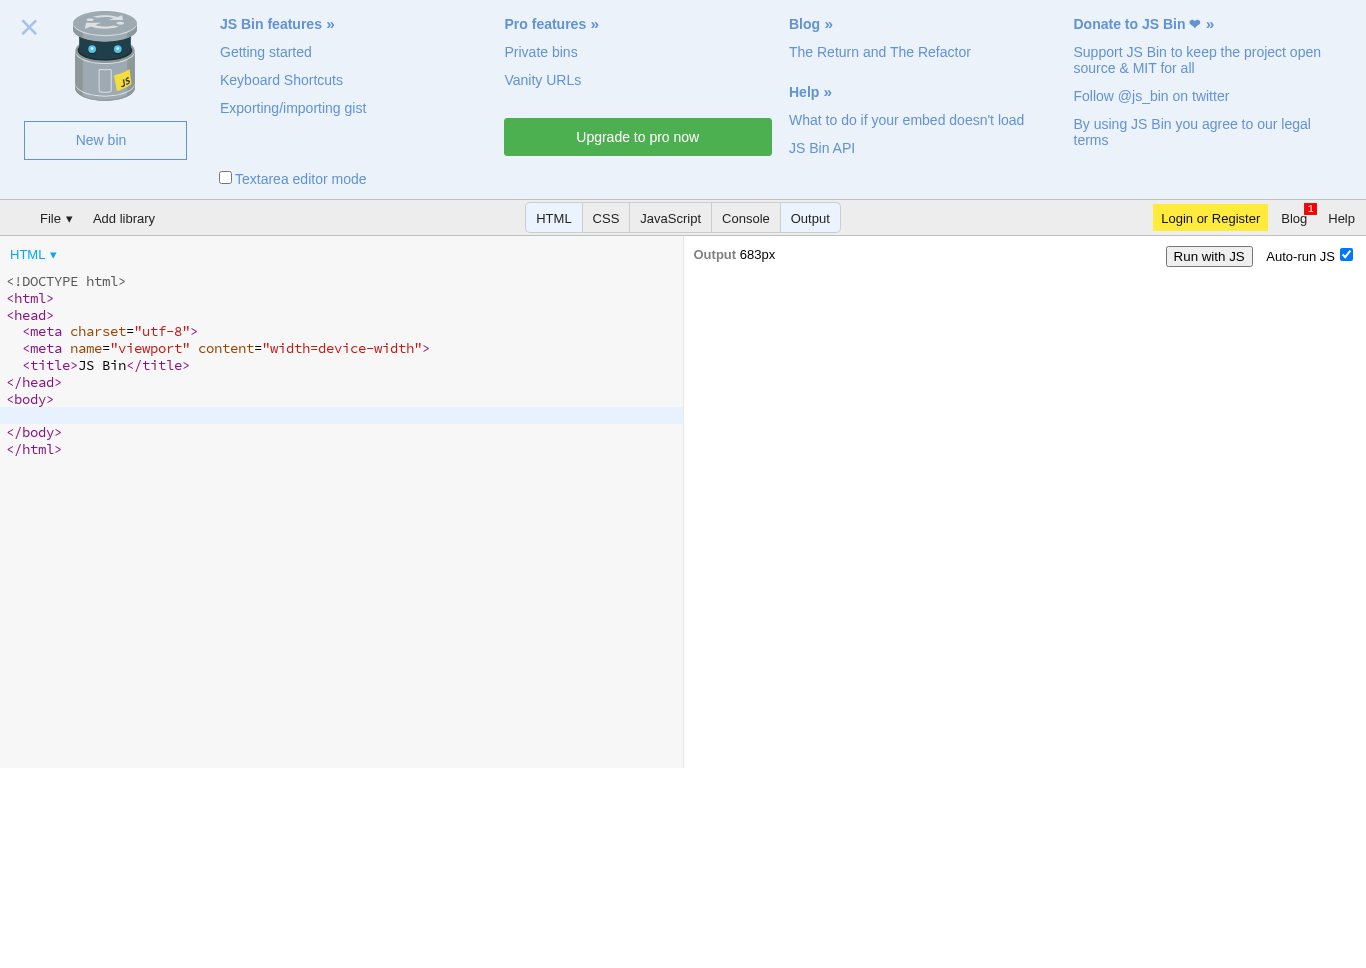Viewport: 1366px width, 968px height.
Task: Open Private bins link
Action: click(x=541, y=52)
